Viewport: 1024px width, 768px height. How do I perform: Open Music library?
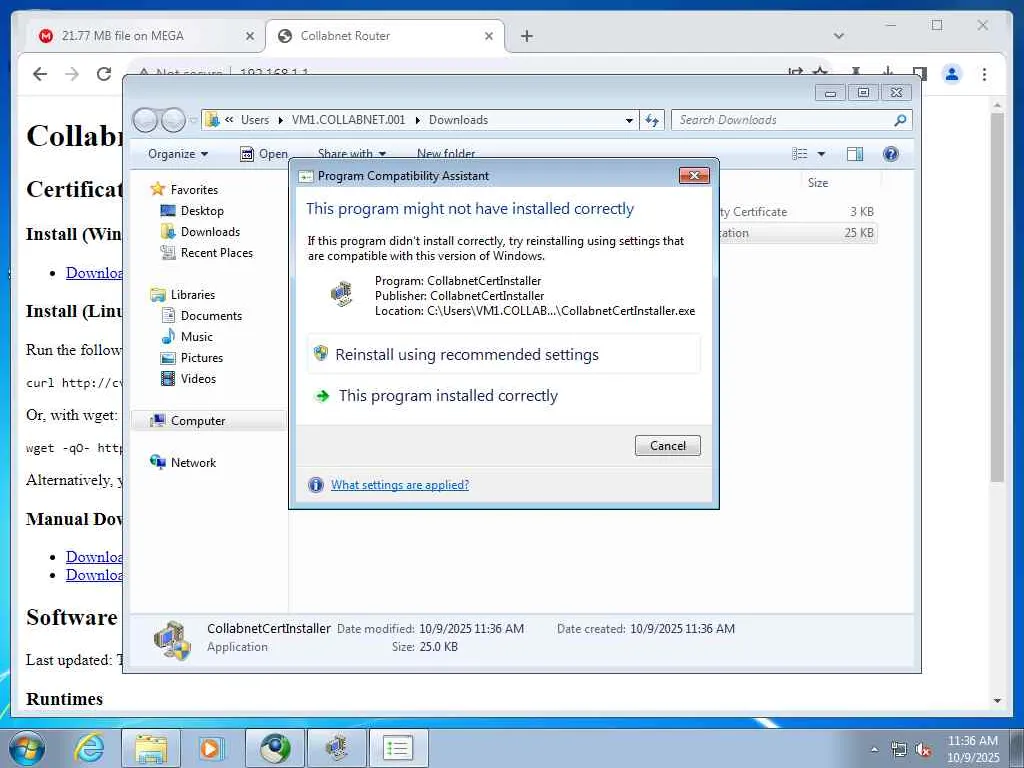click(197, 336)
